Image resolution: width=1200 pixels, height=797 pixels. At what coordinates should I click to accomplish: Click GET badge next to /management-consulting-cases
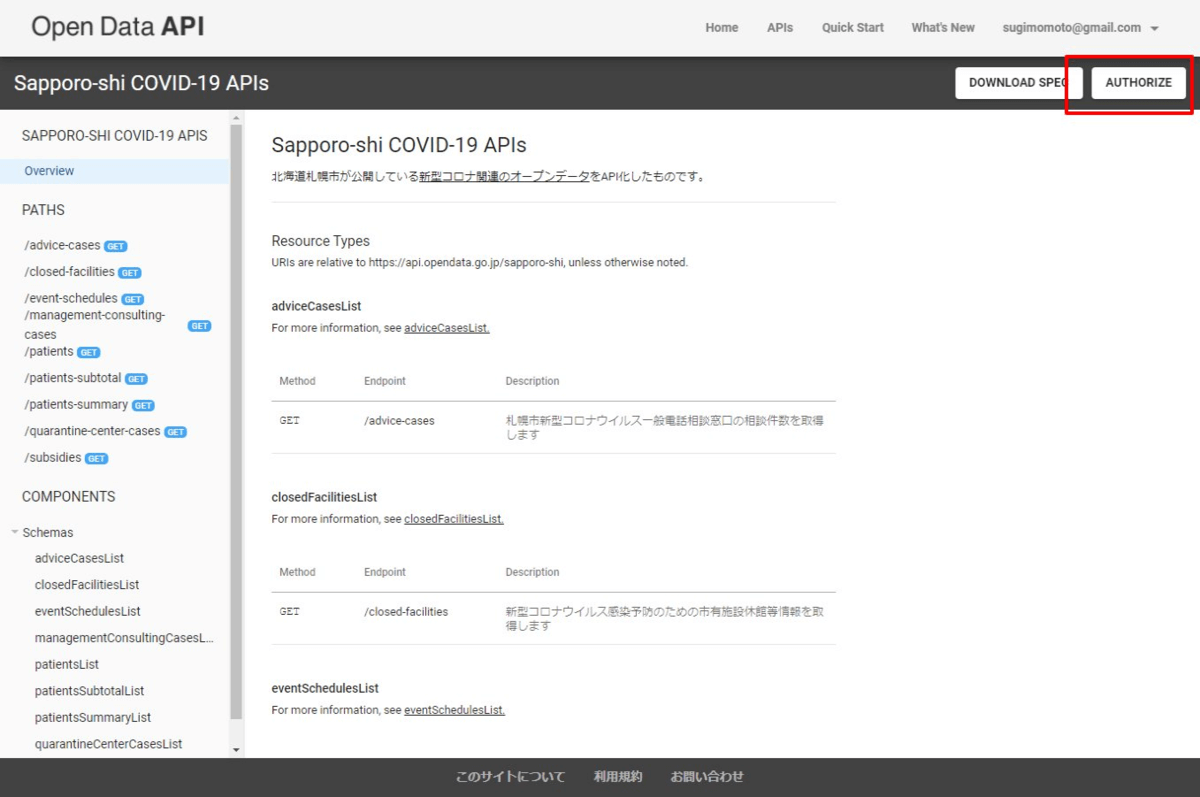point(200,326)
